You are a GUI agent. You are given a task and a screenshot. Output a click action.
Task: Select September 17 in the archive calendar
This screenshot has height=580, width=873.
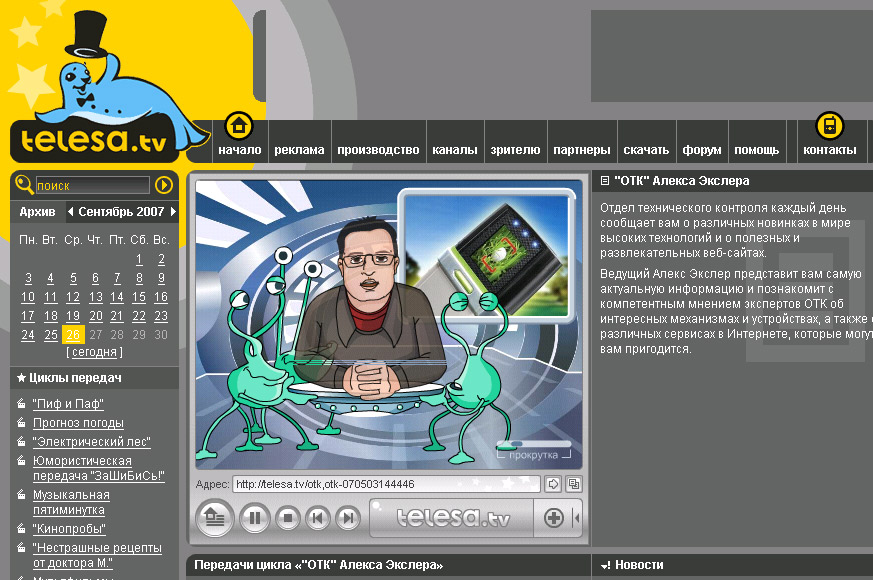(28, 316)
